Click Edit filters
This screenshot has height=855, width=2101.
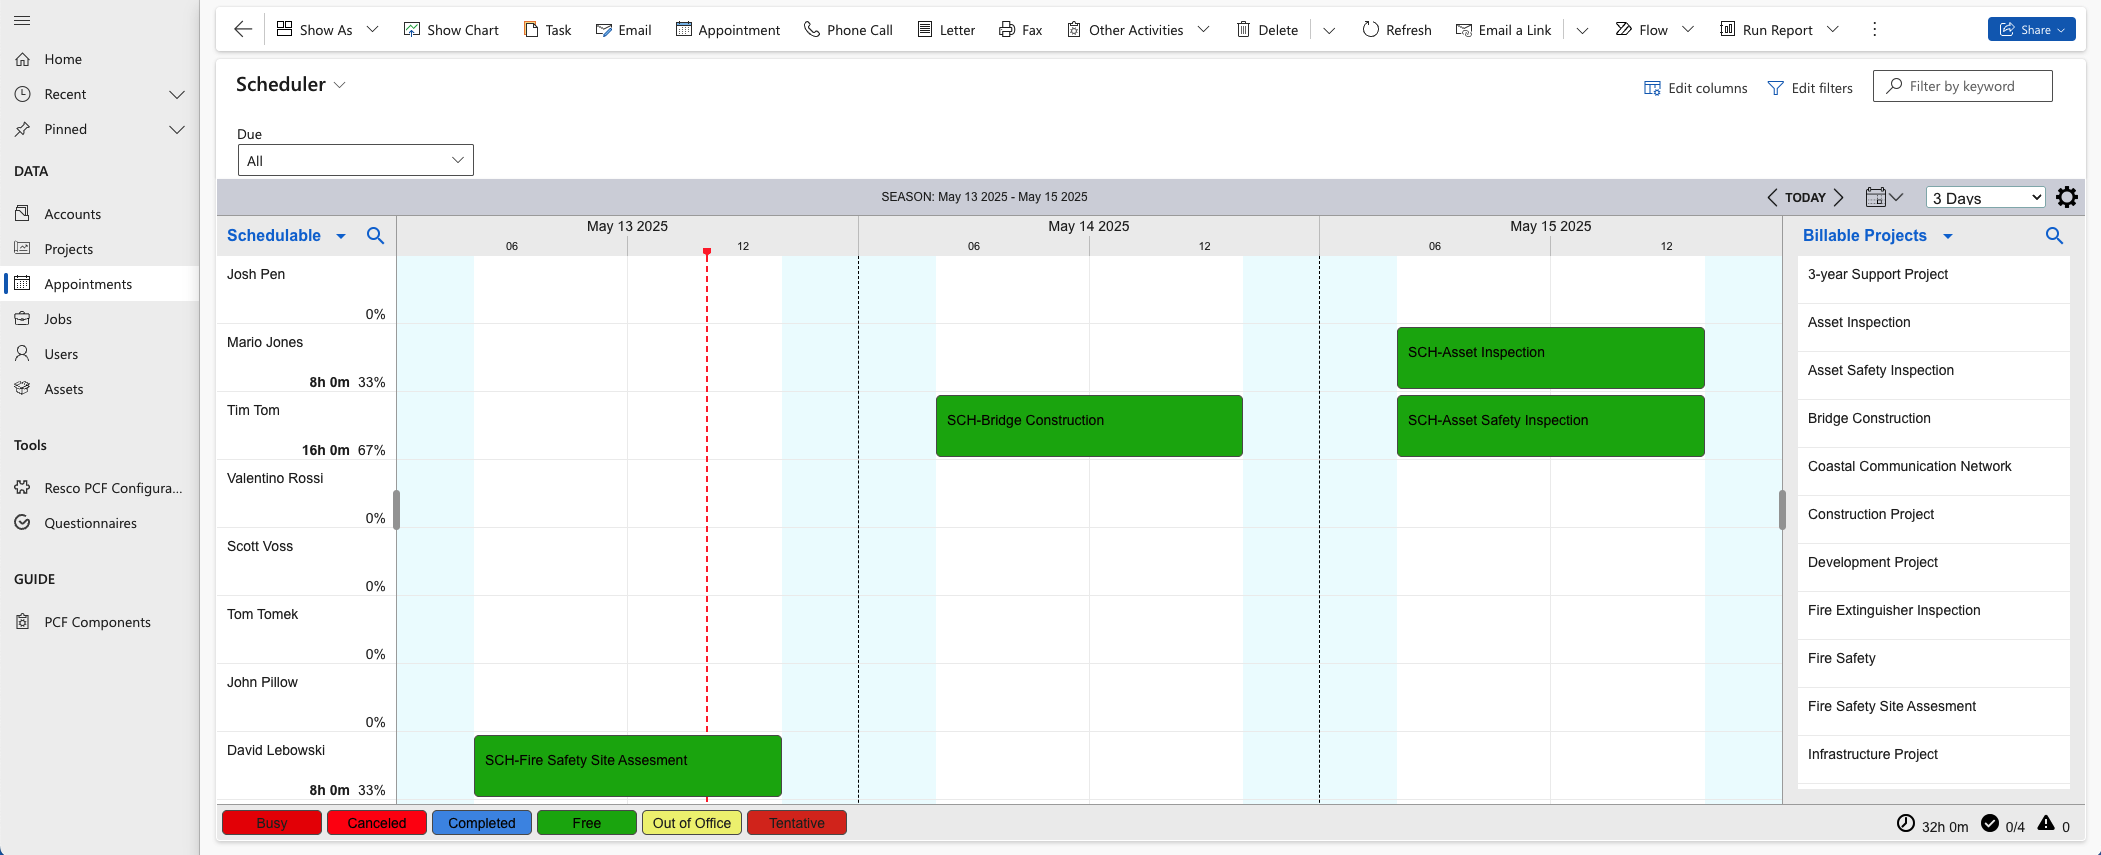pyautogui.click(x=1810, y=88)
